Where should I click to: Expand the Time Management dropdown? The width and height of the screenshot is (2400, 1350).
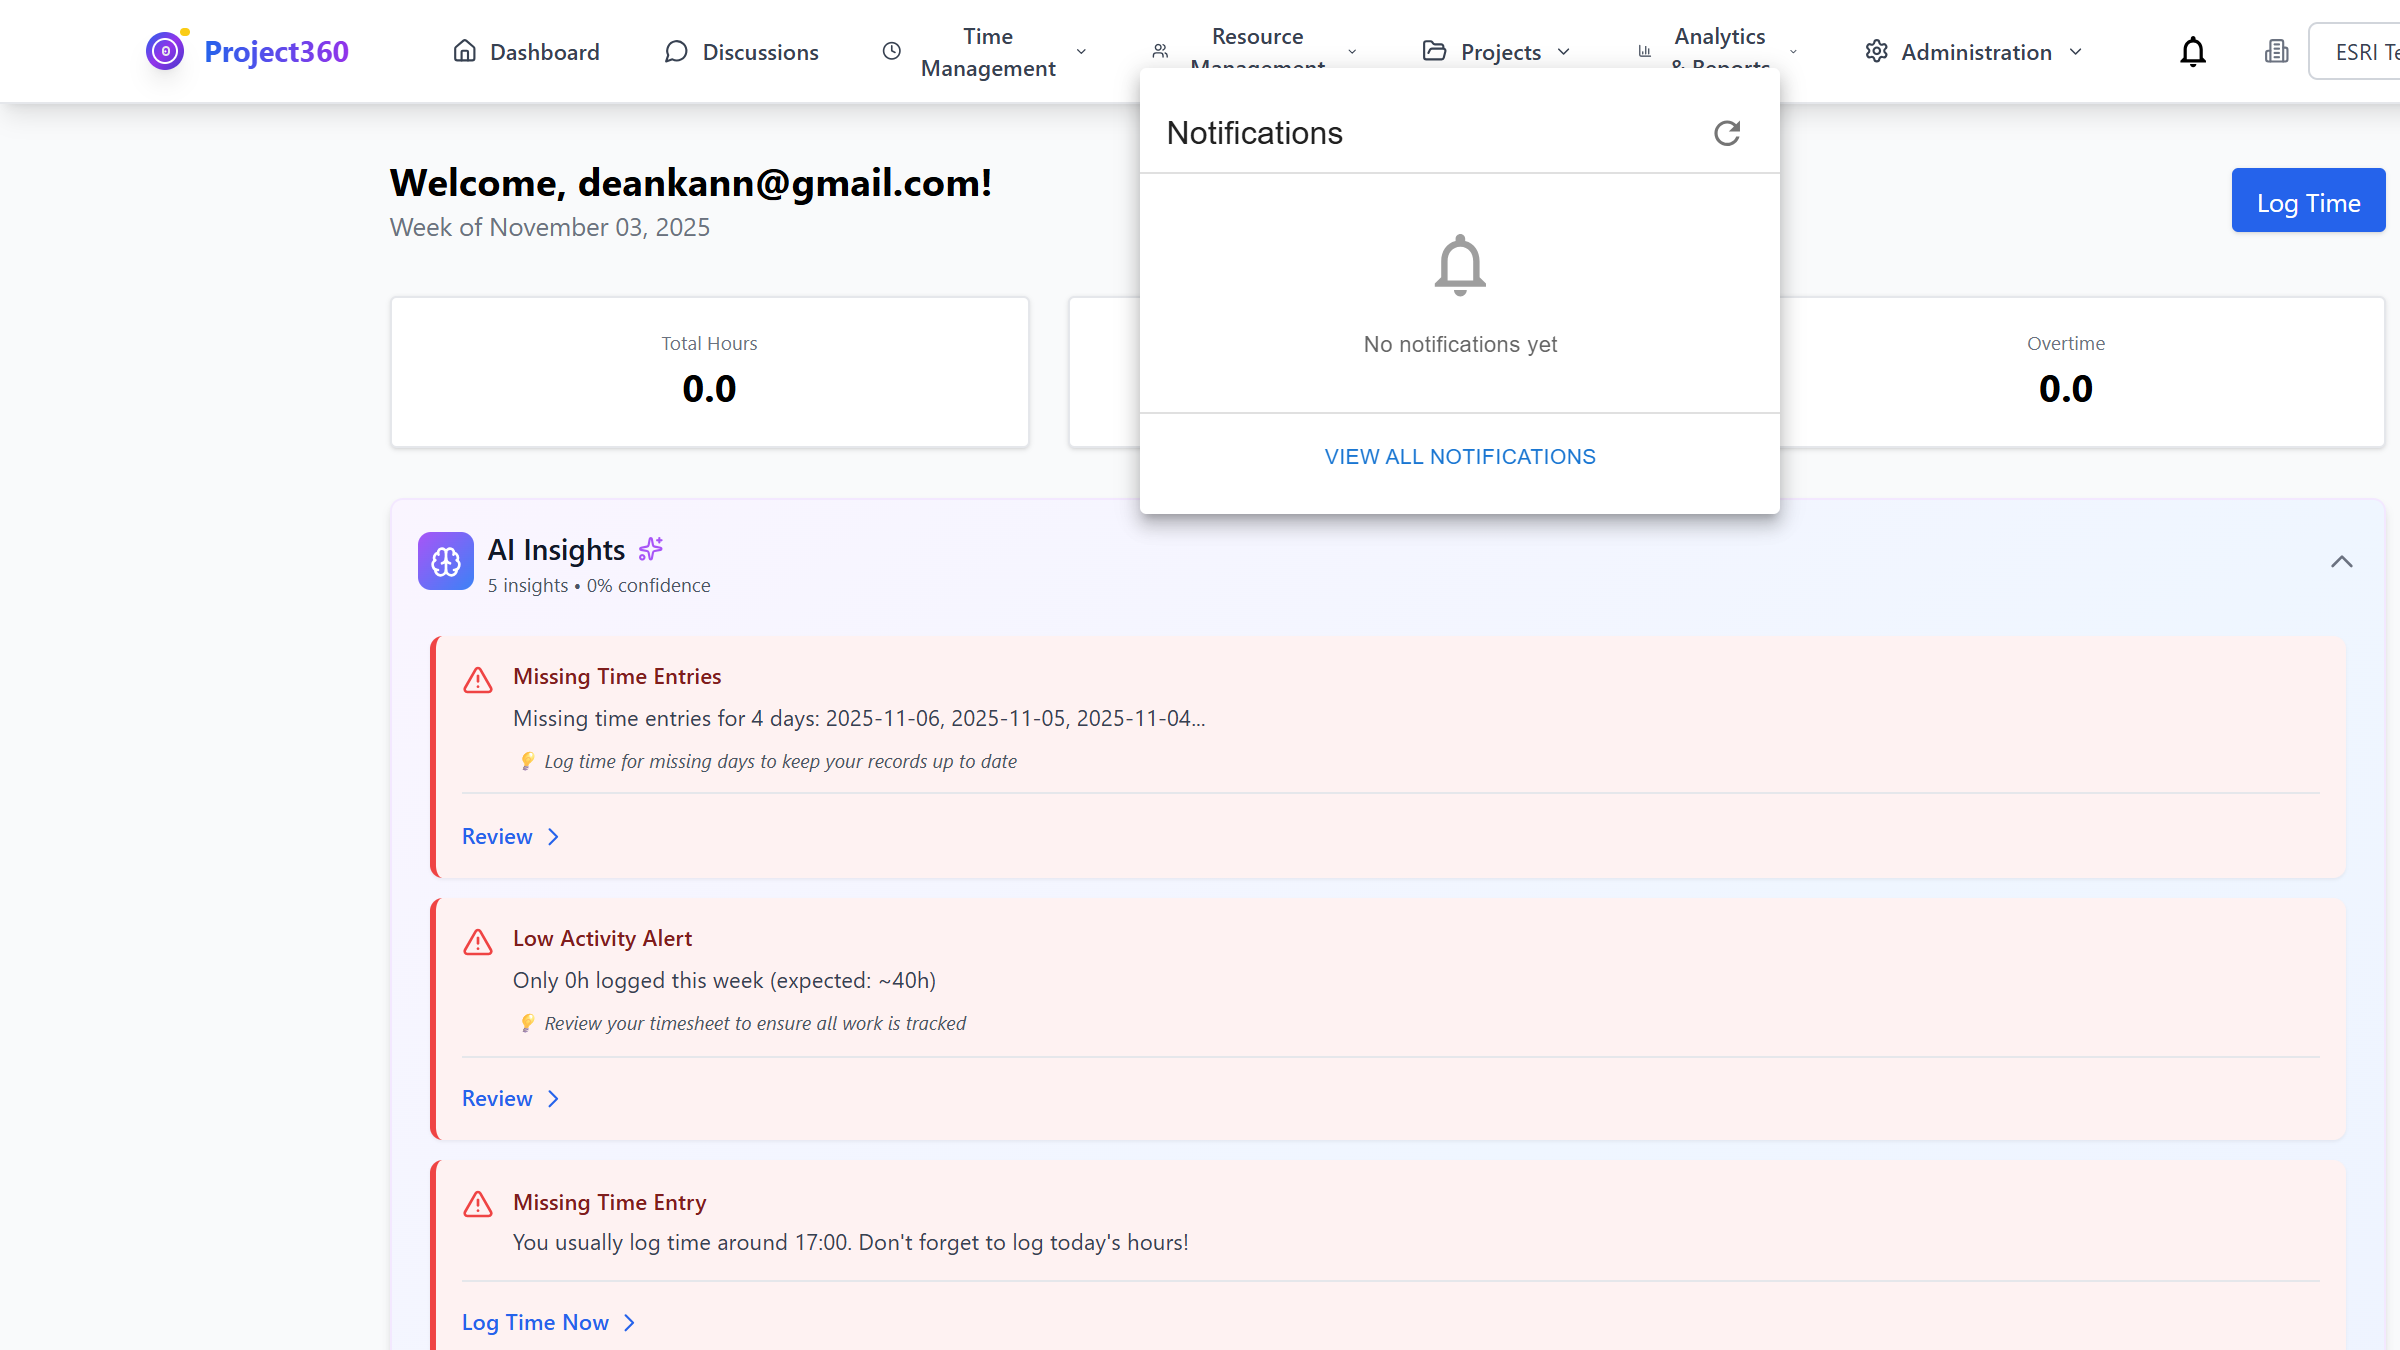[1081, 51]
